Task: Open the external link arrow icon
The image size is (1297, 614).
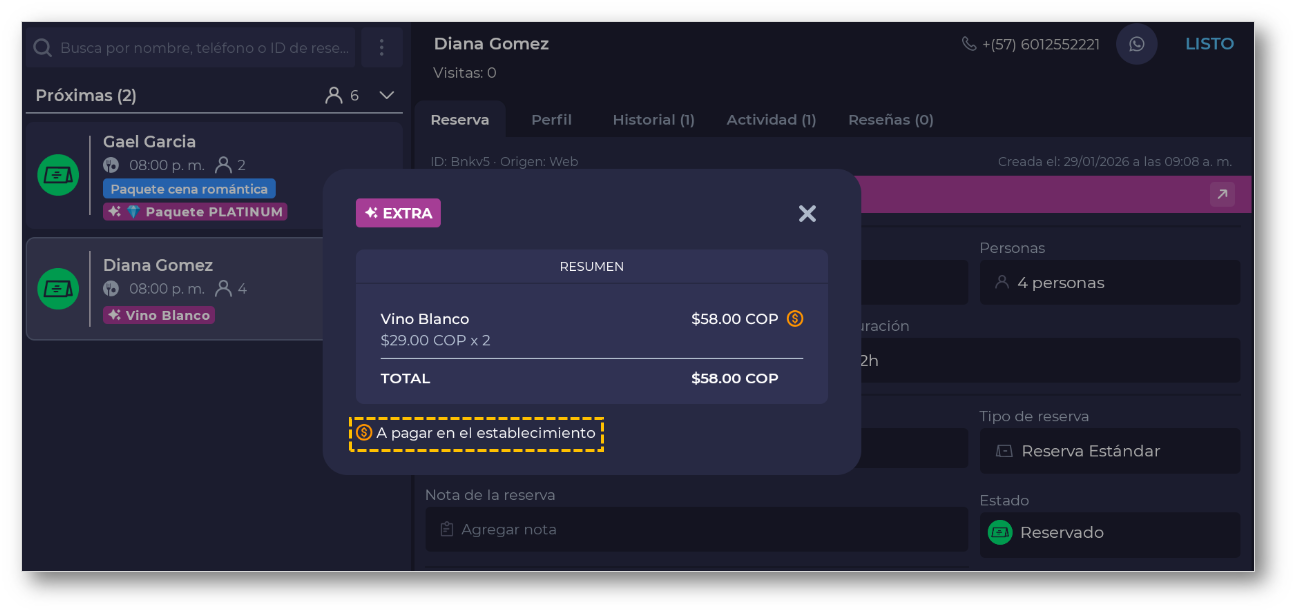Action: pos(1222,194)
